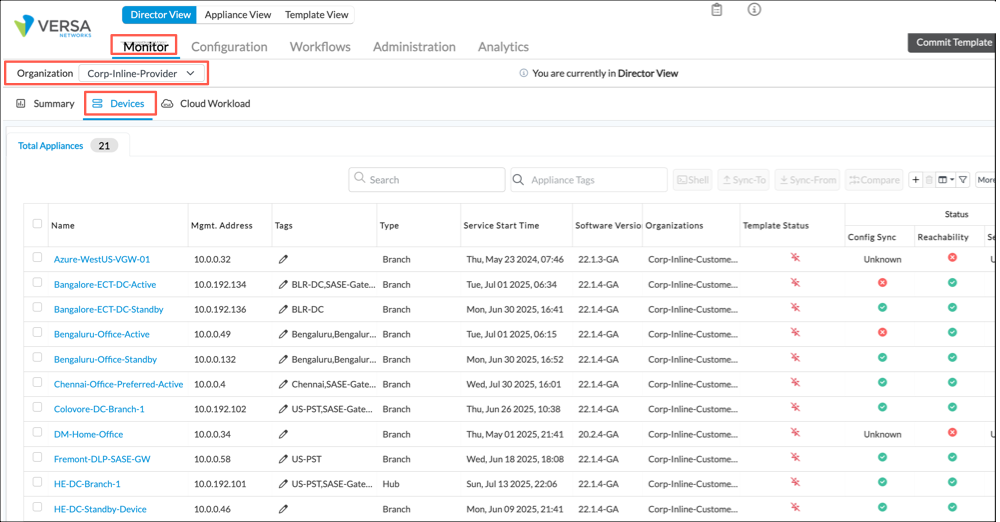Check the Bengaluru-Office-Standby row checkbox
The image size is (1000, 522).
(37, 357)
